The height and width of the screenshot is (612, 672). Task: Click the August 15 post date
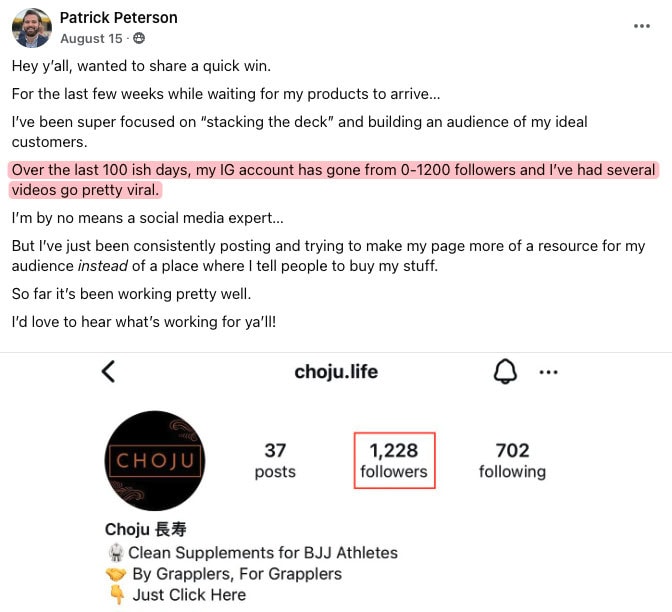91,39
